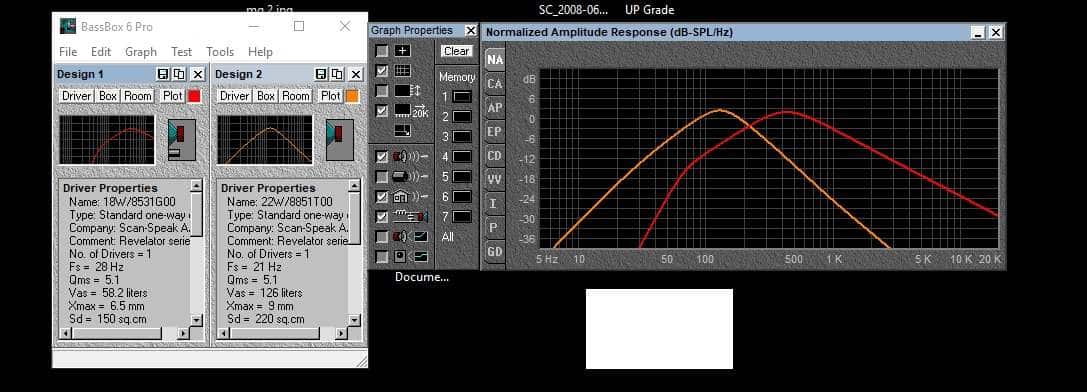The height and width of the screenshot is (392, 1087).
Task: Toggle the 20K frequency range checkbox
Action: tap(381, 110)
